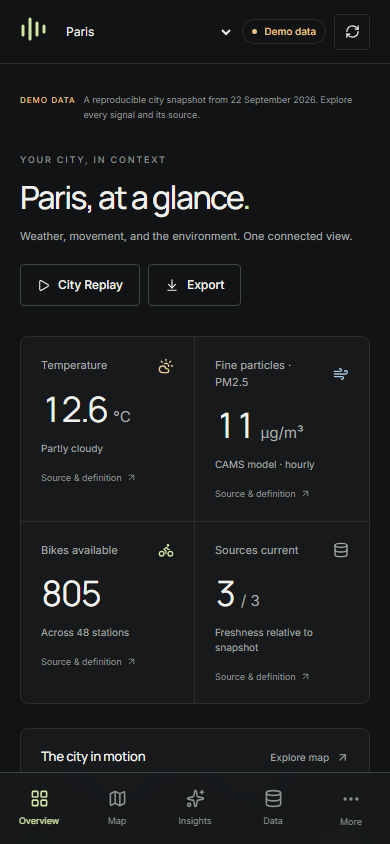Click the Demo data badge
This screenshot has height=844, width=390.
click(x=283, y=32)
